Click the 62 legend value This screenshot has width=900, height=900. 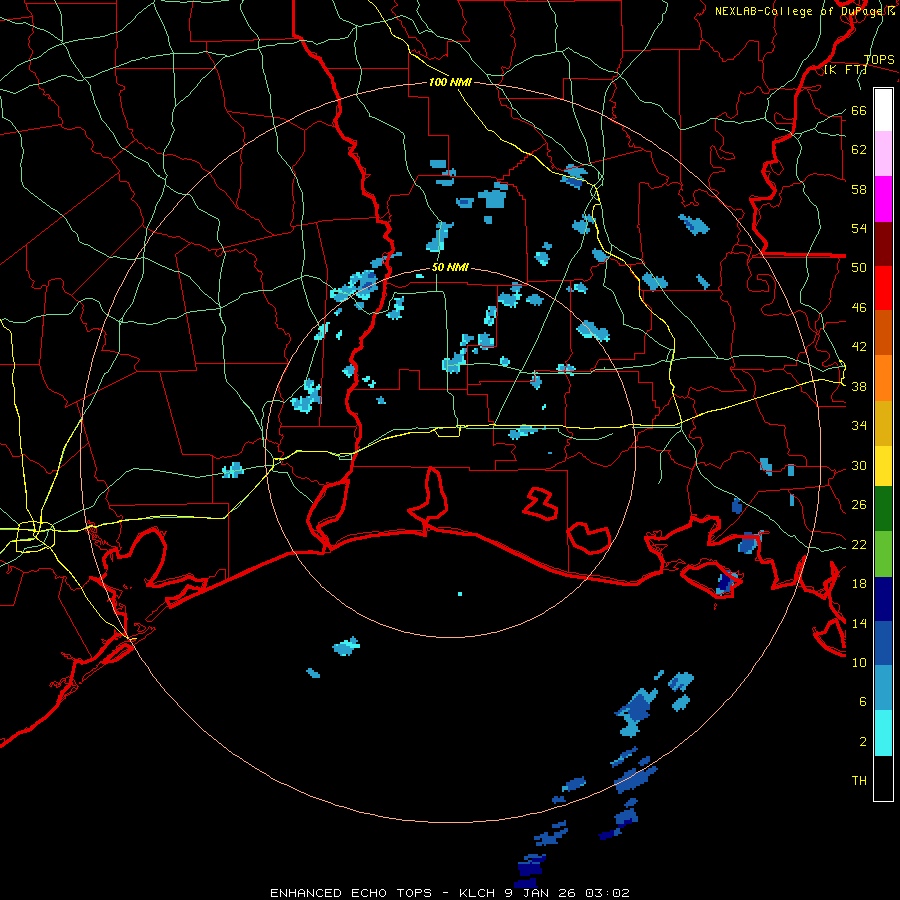[859, 149]
